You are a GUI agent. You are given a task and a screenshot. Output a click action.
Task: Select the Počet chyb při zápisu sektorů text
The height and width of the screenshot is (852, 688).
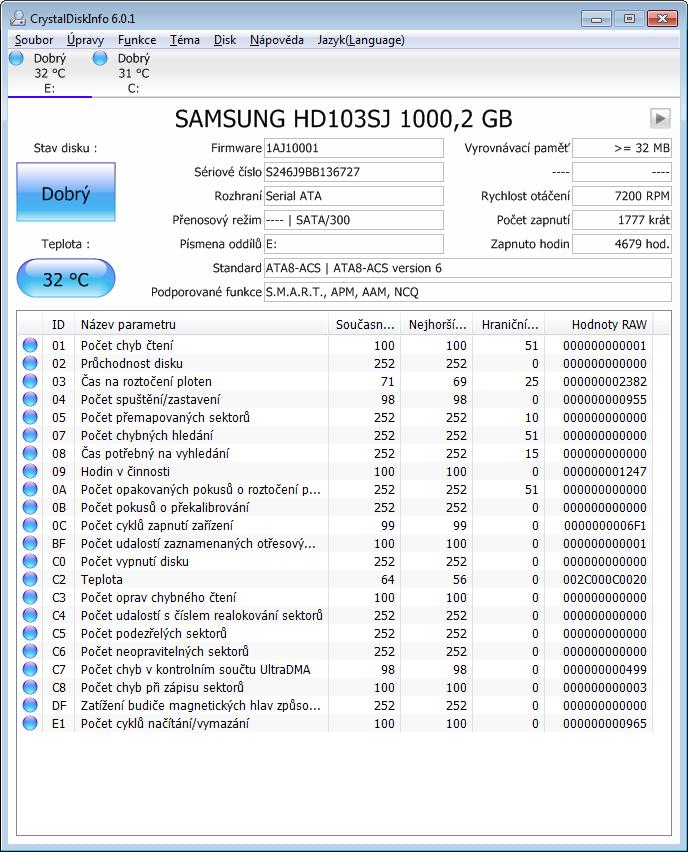(x=162, y=687)
